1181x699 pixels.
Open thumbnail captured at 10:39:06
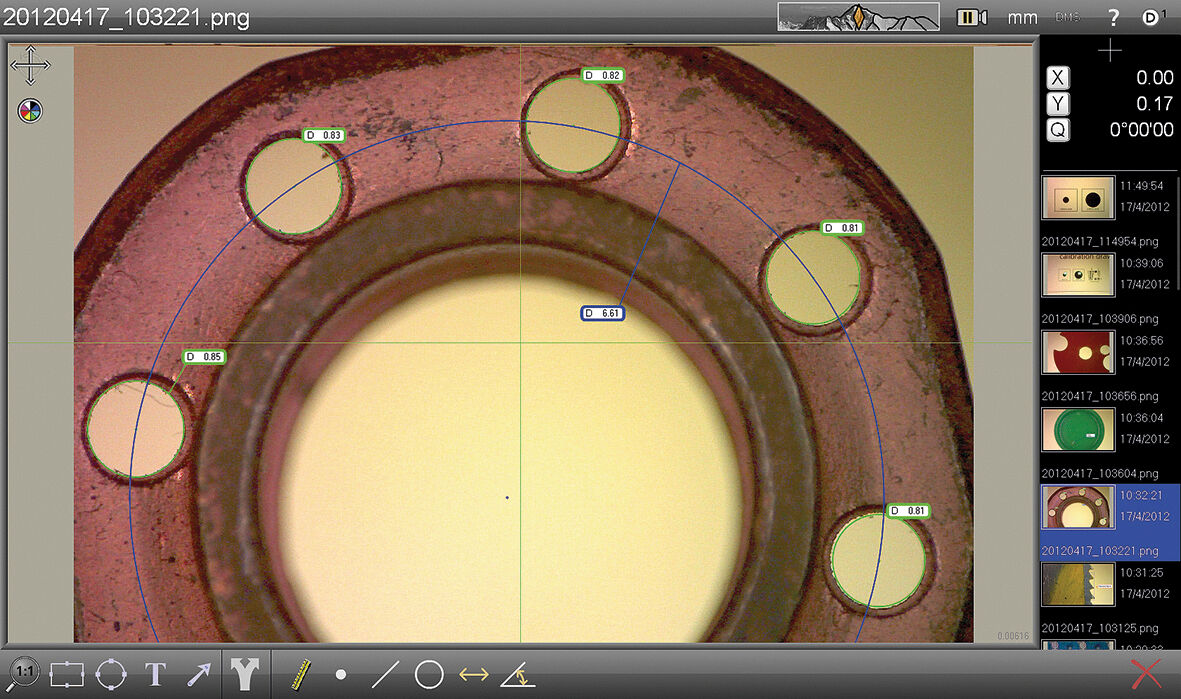(1078, 274)
